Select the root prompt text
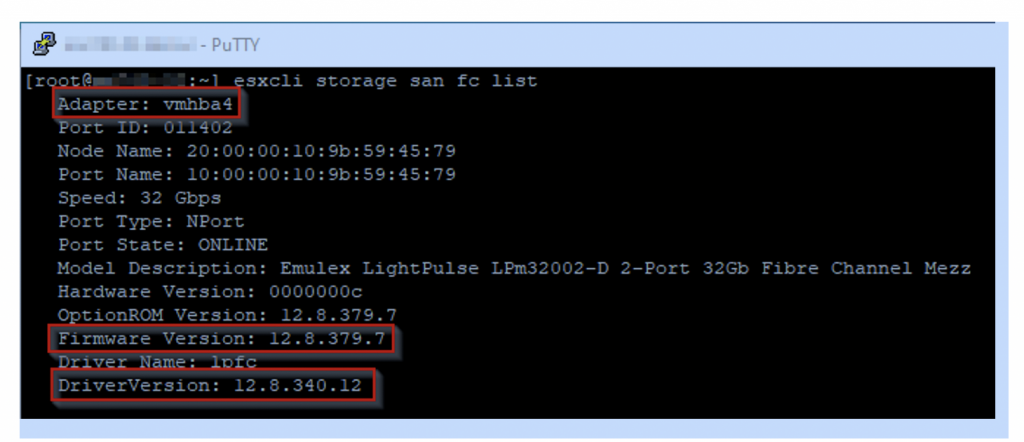The width and height of the screenshot is (1024, 442). pos(123,81)
